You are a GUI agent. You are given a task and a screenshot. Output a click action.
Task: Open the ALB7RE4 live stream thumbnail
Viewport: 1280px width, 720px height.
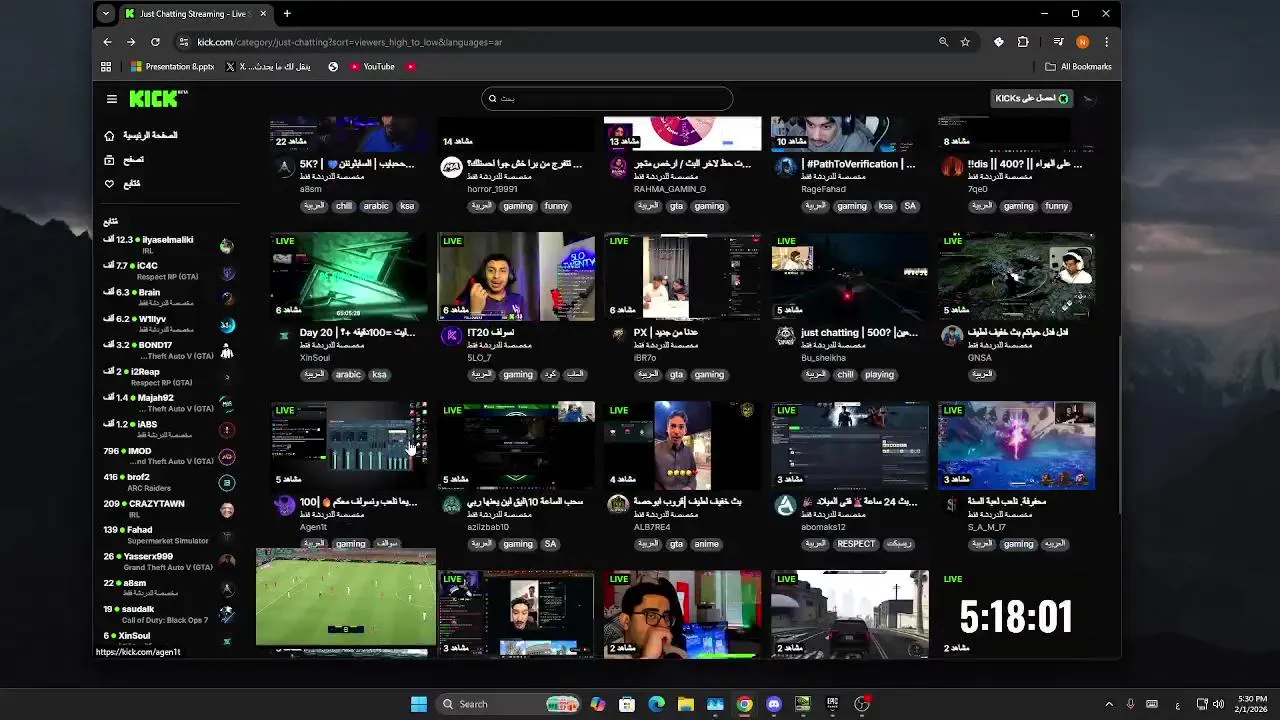click(x=682, y=446)
